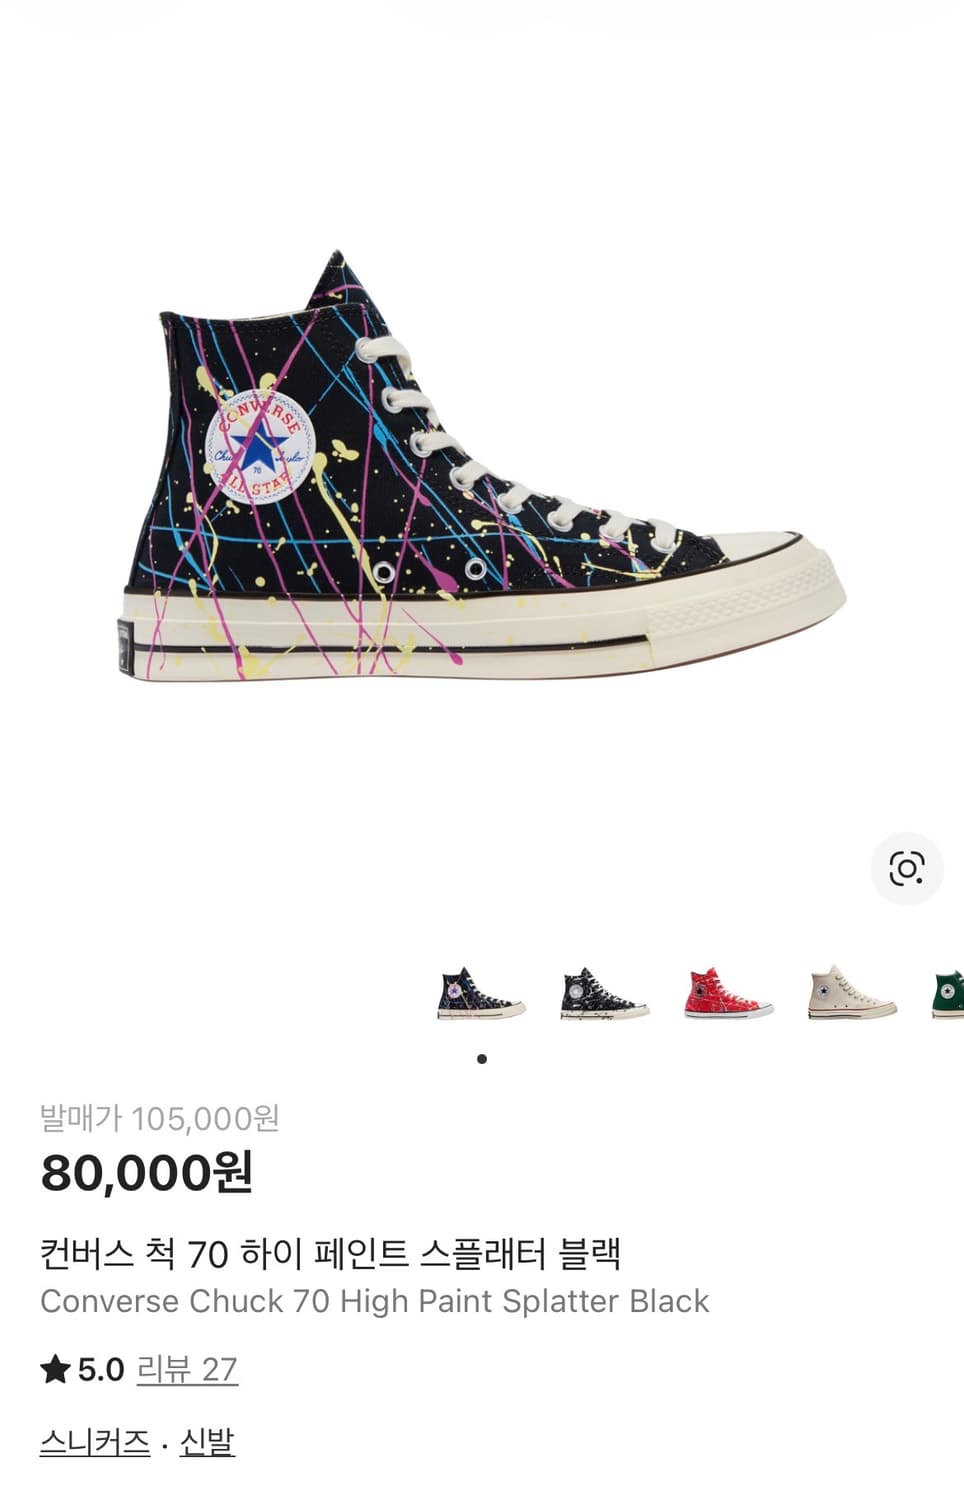Click the 발매가 105,000원 release price text

[x=160, y=1118]
